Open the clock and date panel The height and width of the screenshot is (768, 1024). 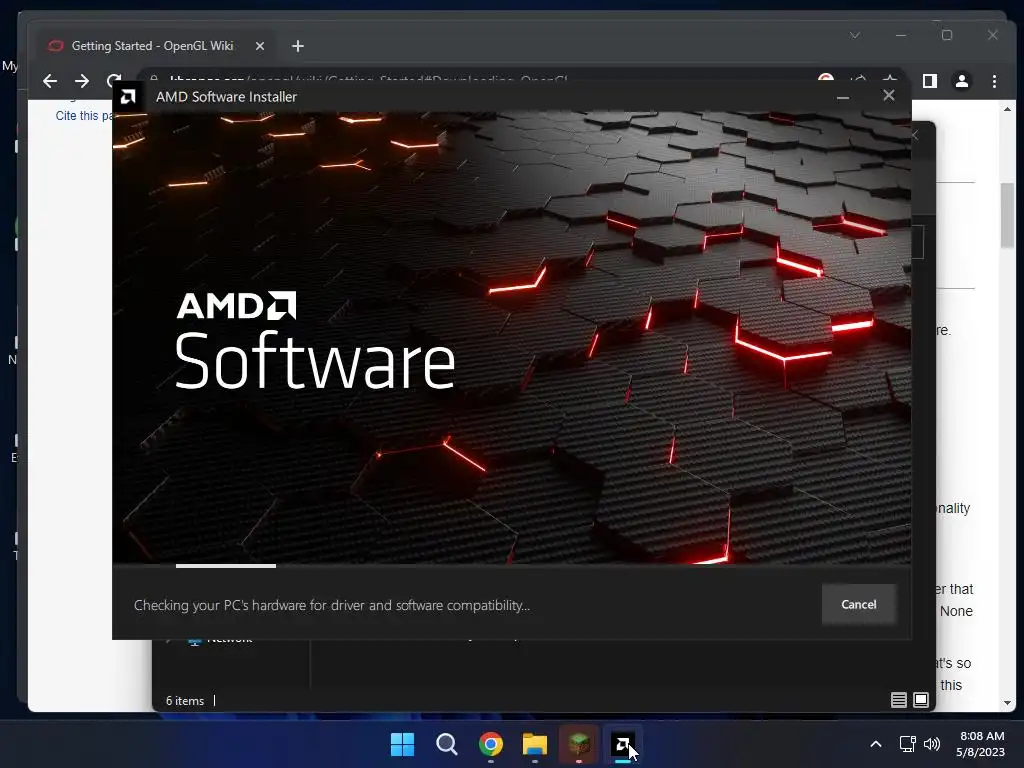(x=981, y=744)
